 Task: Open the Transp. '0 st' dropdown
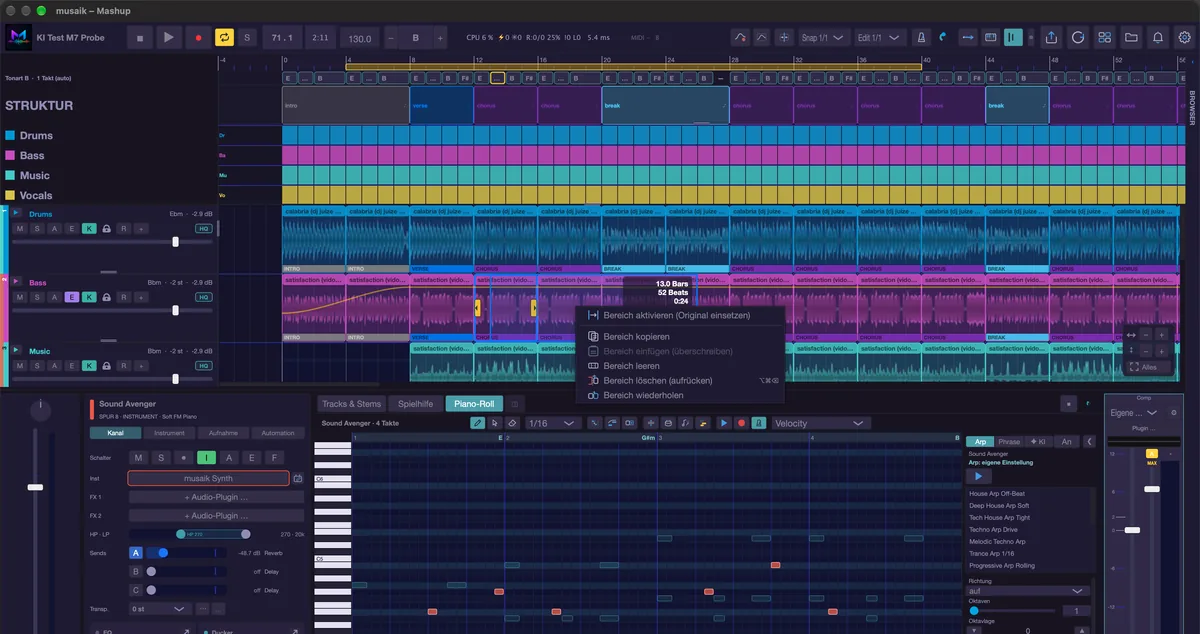[x=161, y=608]
